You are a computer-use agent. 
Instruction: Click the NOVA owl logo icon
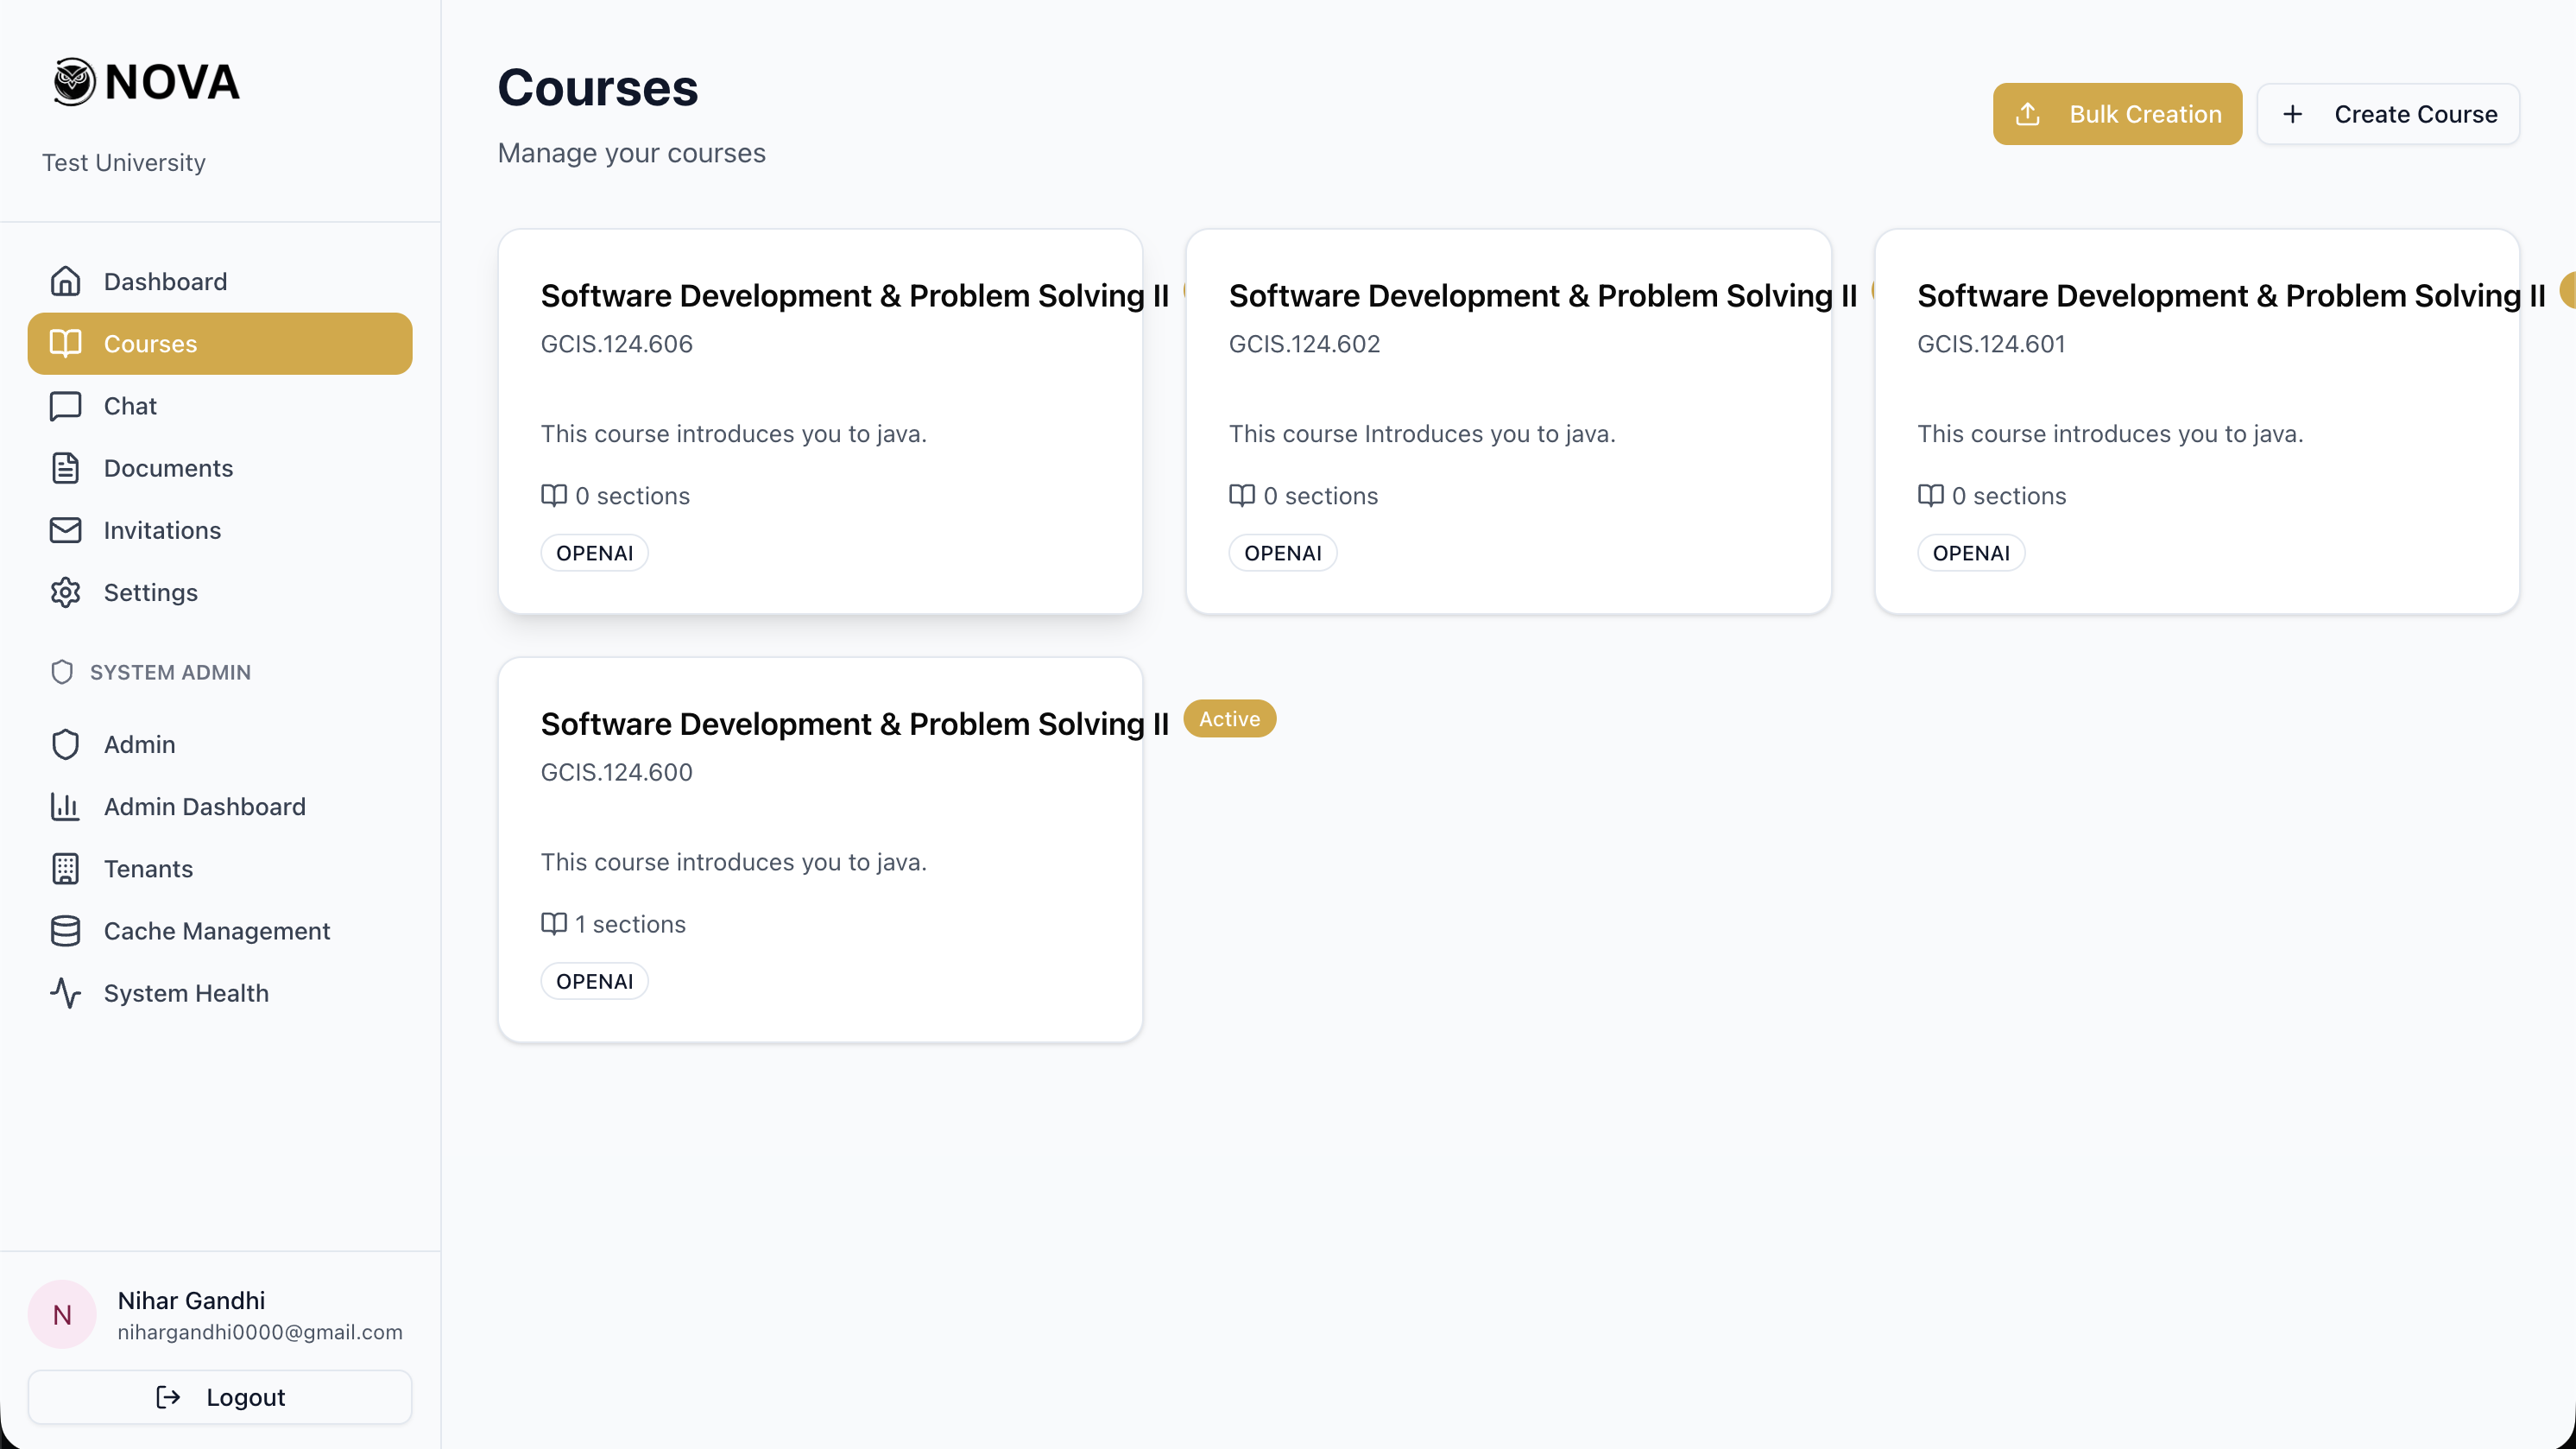pos(73,82)
